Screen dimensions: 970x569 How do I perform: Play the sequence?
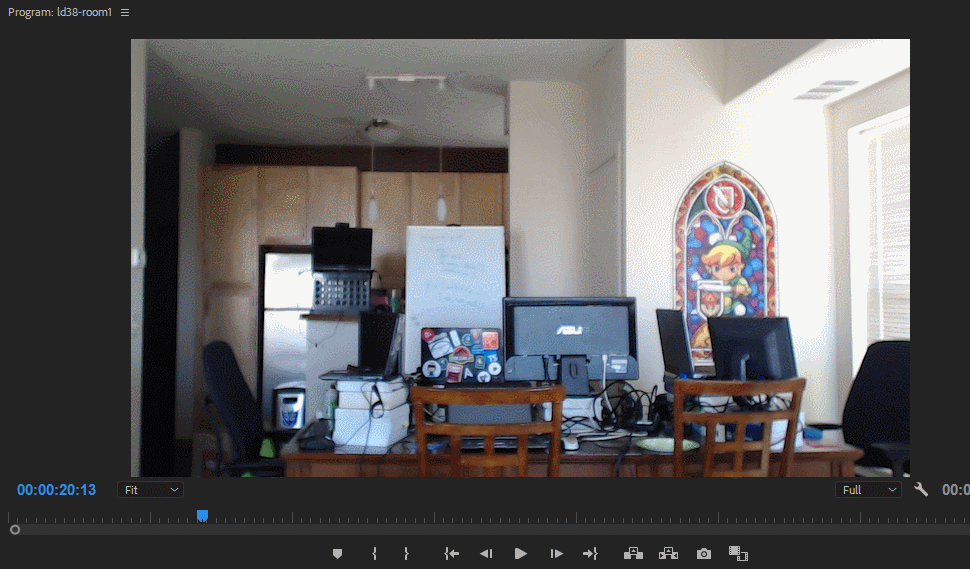[520, 554]
